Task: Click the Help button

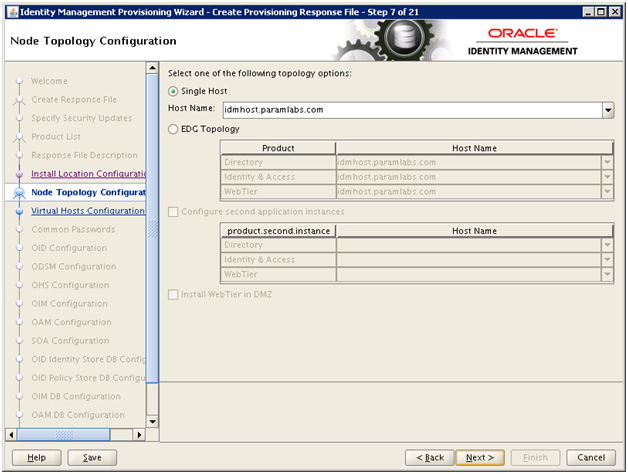Action: [x=37, y=458]
